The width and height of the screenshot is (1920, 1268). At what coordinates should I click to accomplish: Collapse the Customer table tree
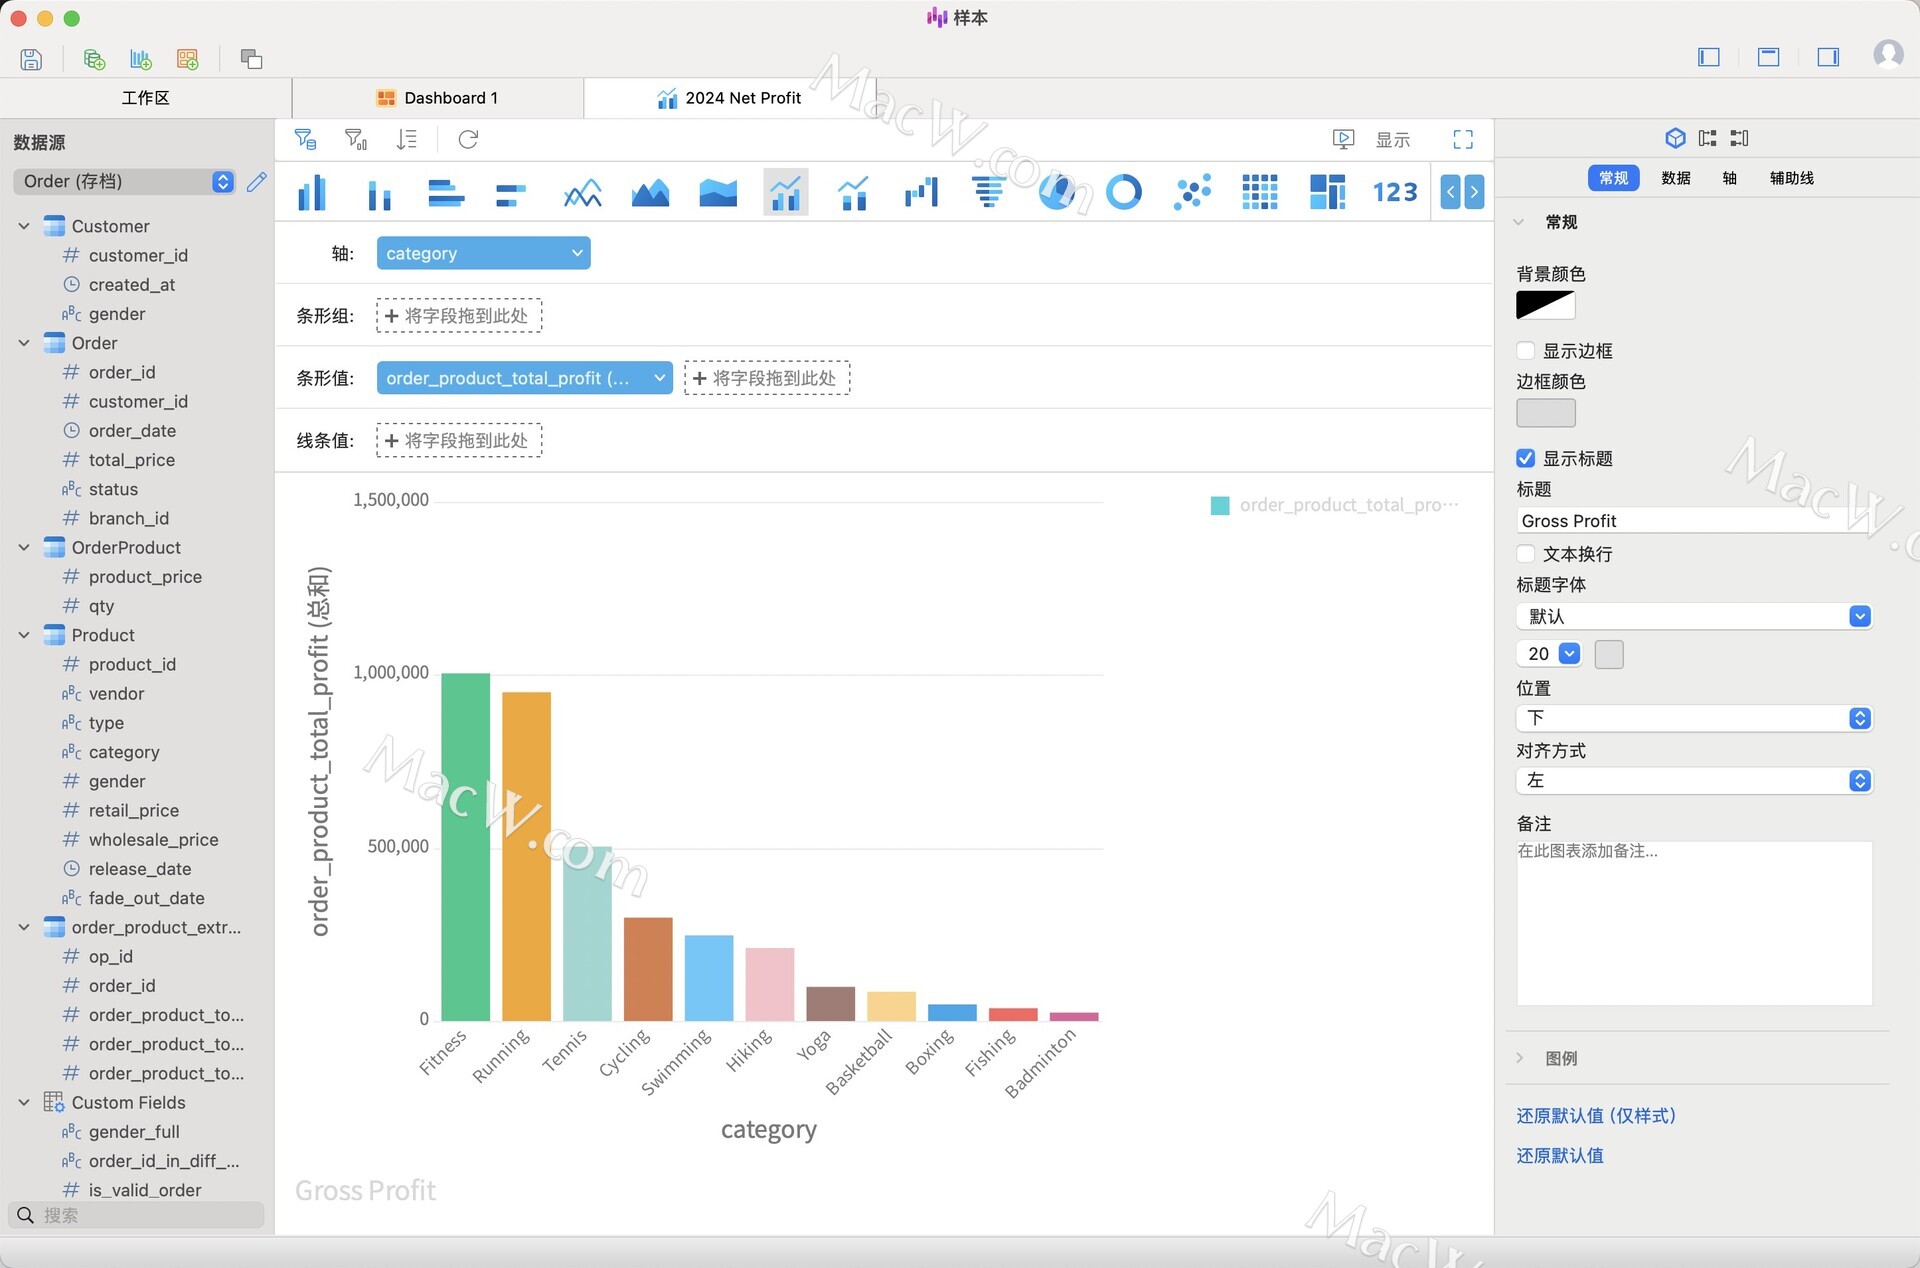(x=24, y=226)
